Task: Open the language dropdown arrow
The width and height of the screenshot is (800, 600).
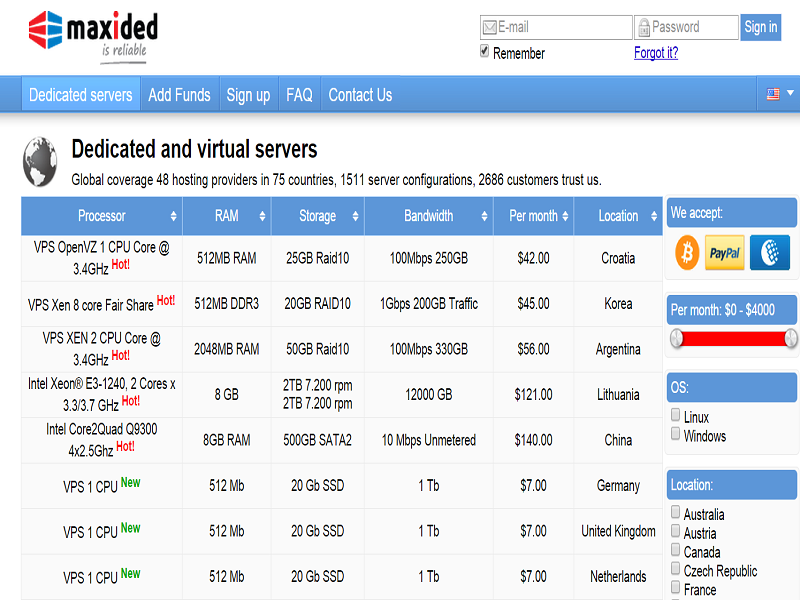Action: coord(790,93)
